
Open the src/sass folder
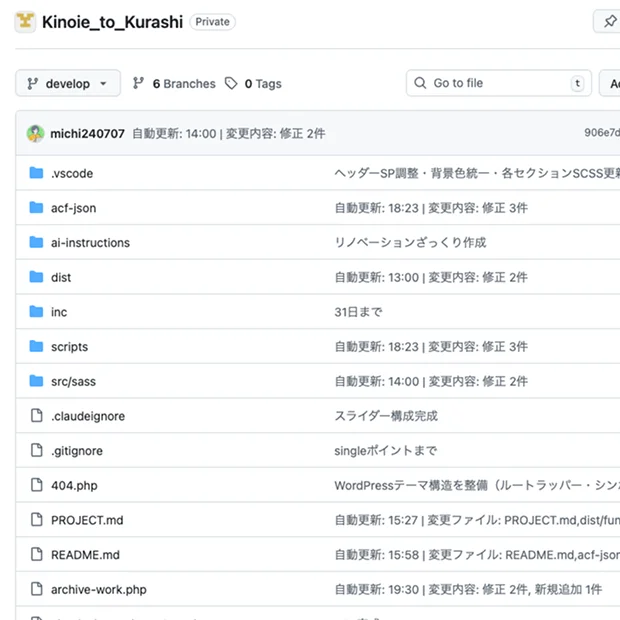[x=73, y=382]
